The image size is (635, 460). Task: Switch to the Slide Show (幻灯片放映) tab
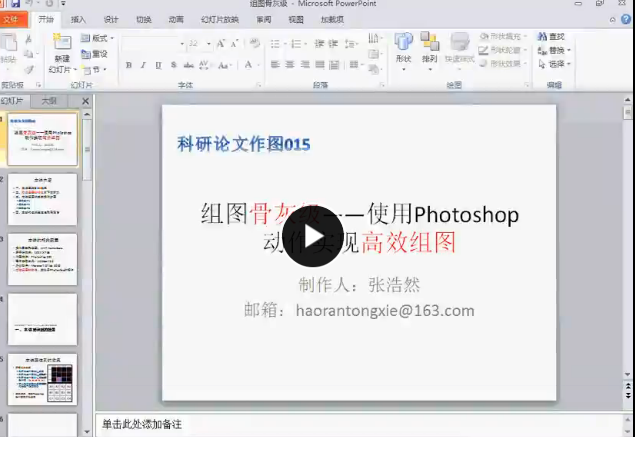219,19
